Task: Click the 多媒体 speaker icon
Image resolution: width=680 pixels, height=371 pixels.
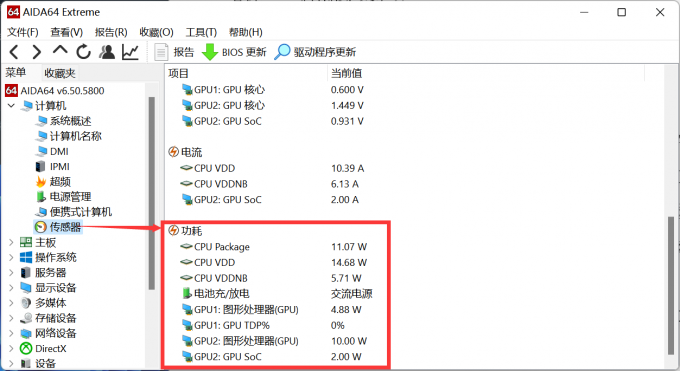Action: pyautogui.click(x=26, y=303)
